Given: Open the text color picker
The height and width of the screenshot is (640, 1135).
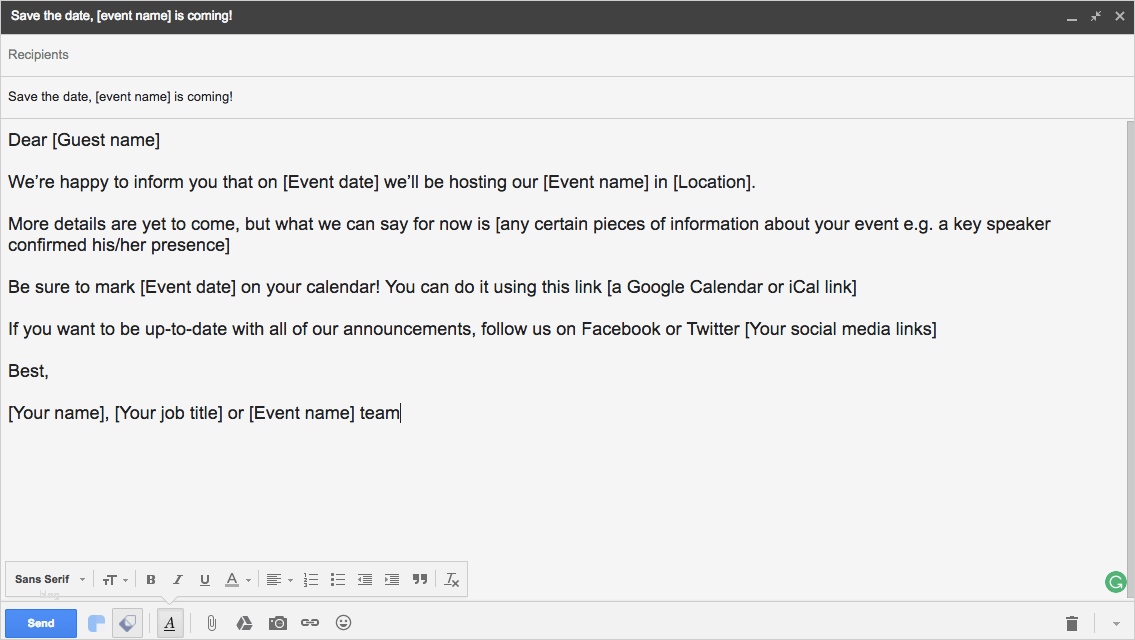Looking at the screenshot, I should point(237,580).
